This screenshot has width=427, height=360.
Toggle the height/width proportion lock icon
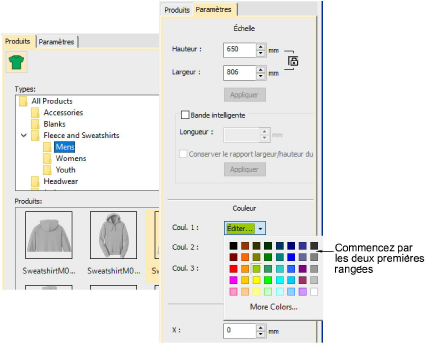coord(293,61)
